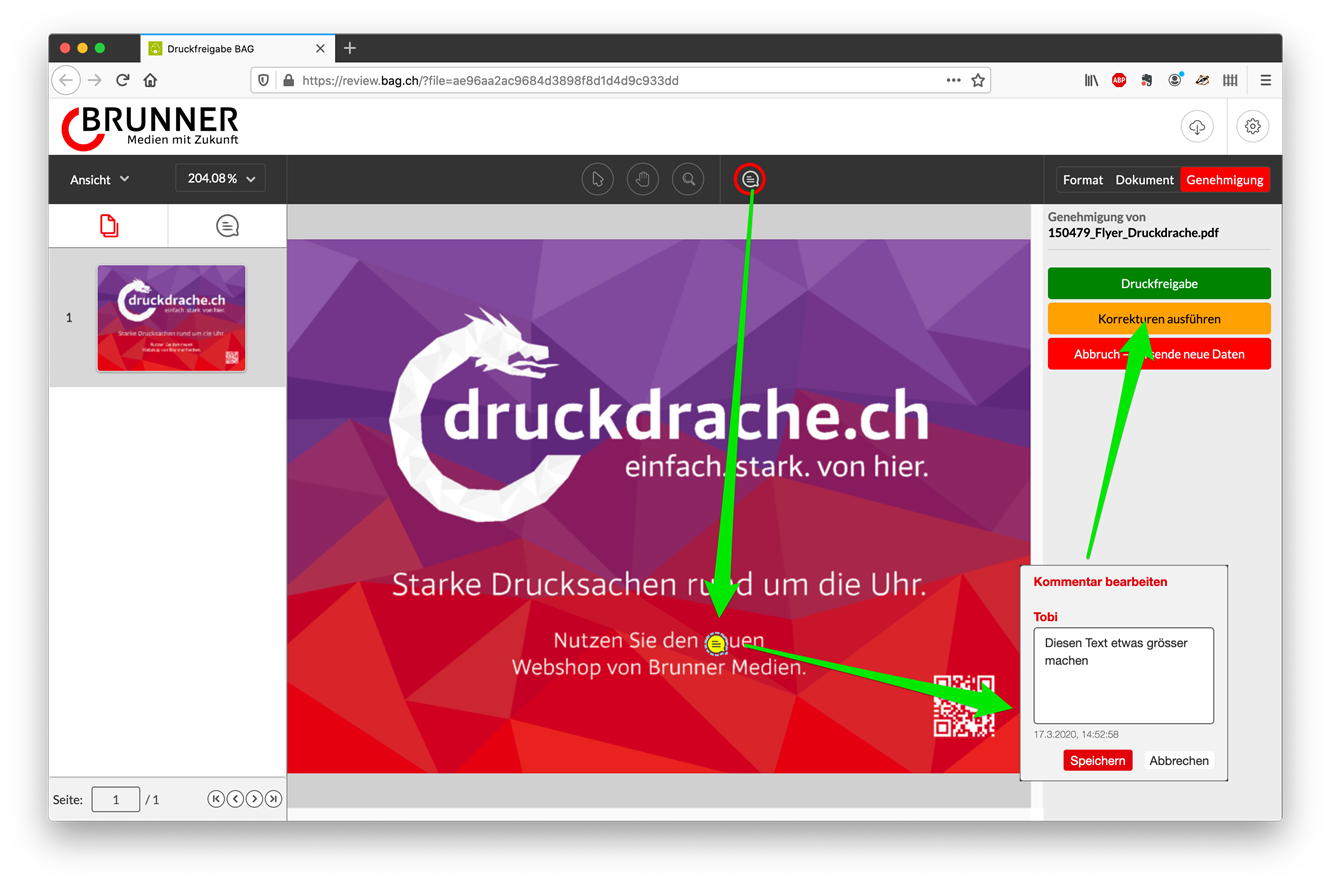Image resolution: width=1331 pixels, height=886 pixels.
Task: Click the Kommentar bearbeiten heading
Action: [1100, 581]
